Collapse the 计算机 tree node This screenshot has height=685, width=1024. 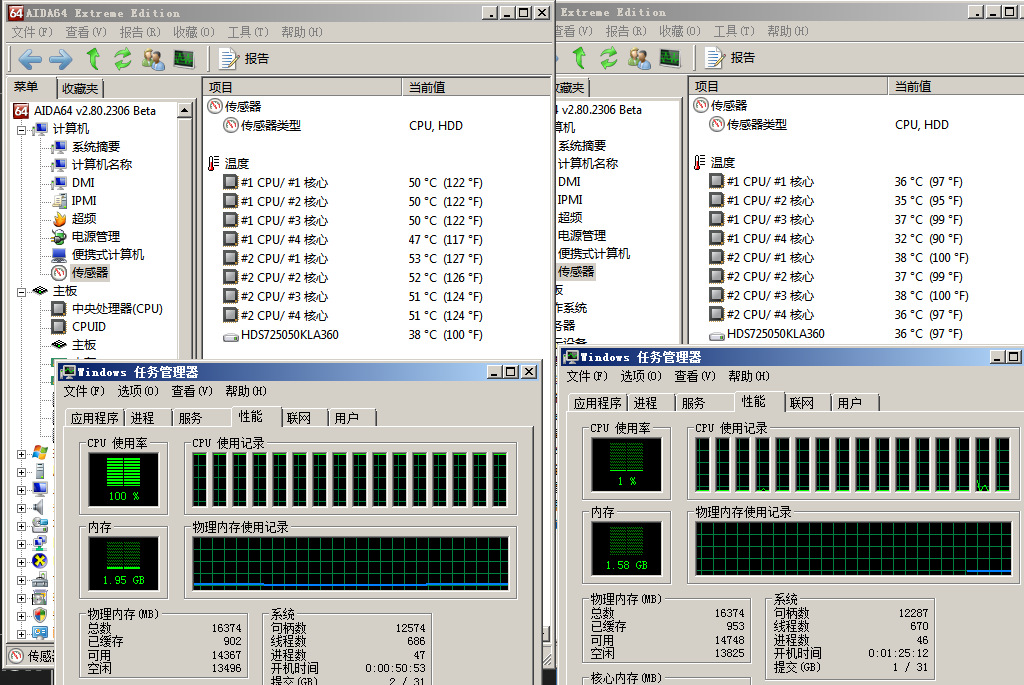(22, 129)
